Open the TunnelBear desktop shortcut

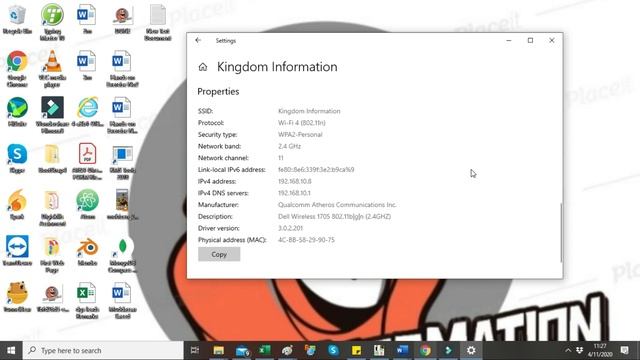(17, 297)
